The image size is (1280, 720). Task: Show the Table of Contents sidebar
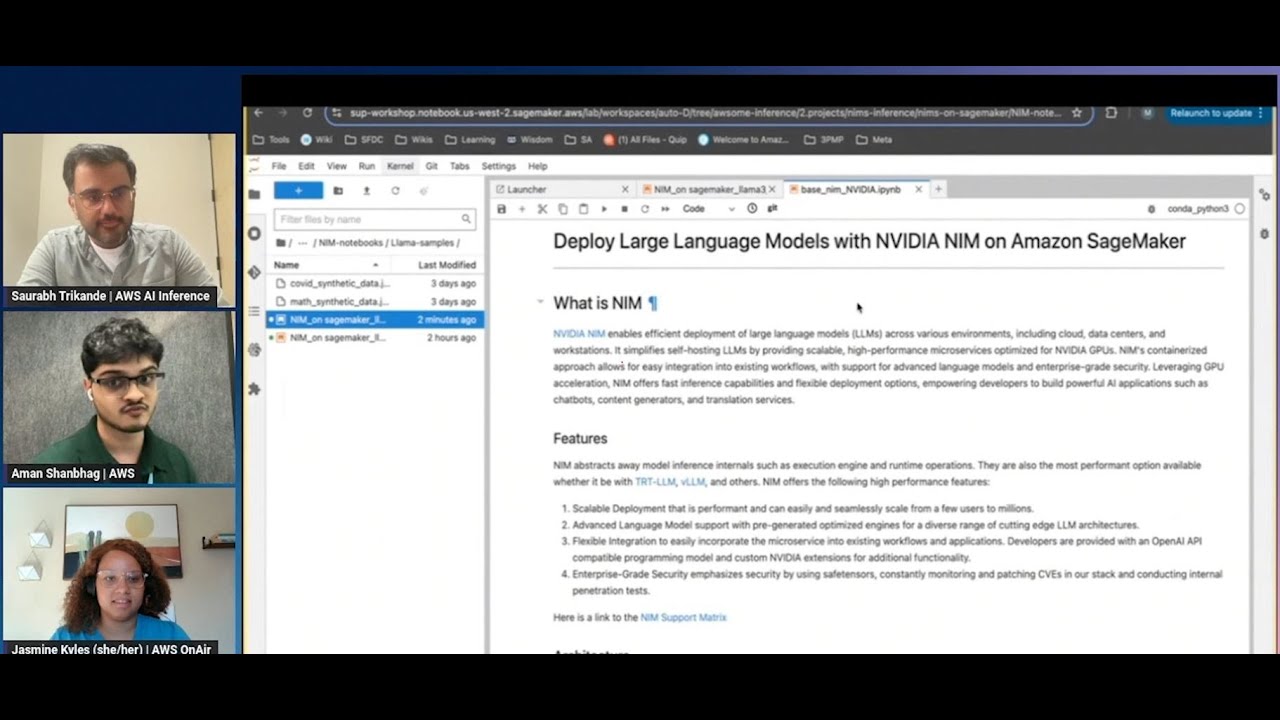point(254,311)
